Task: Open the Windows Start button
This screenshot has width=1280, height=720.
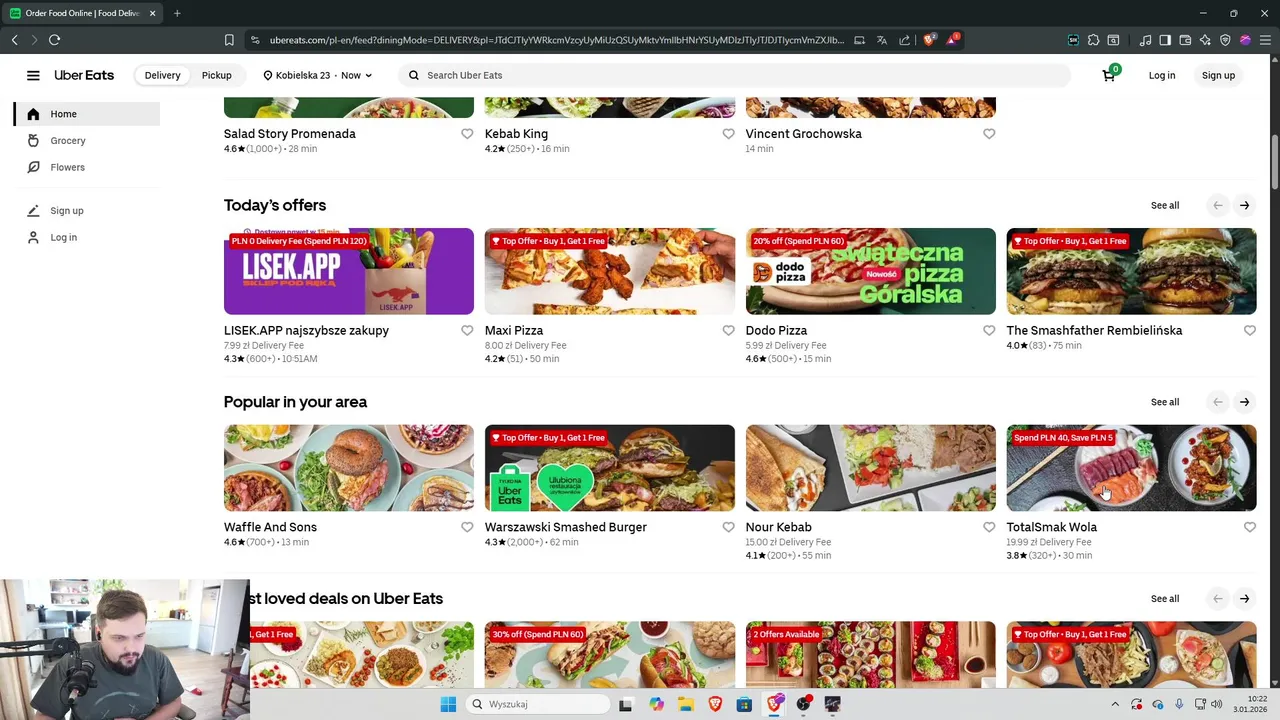Action: coord(448,704)
